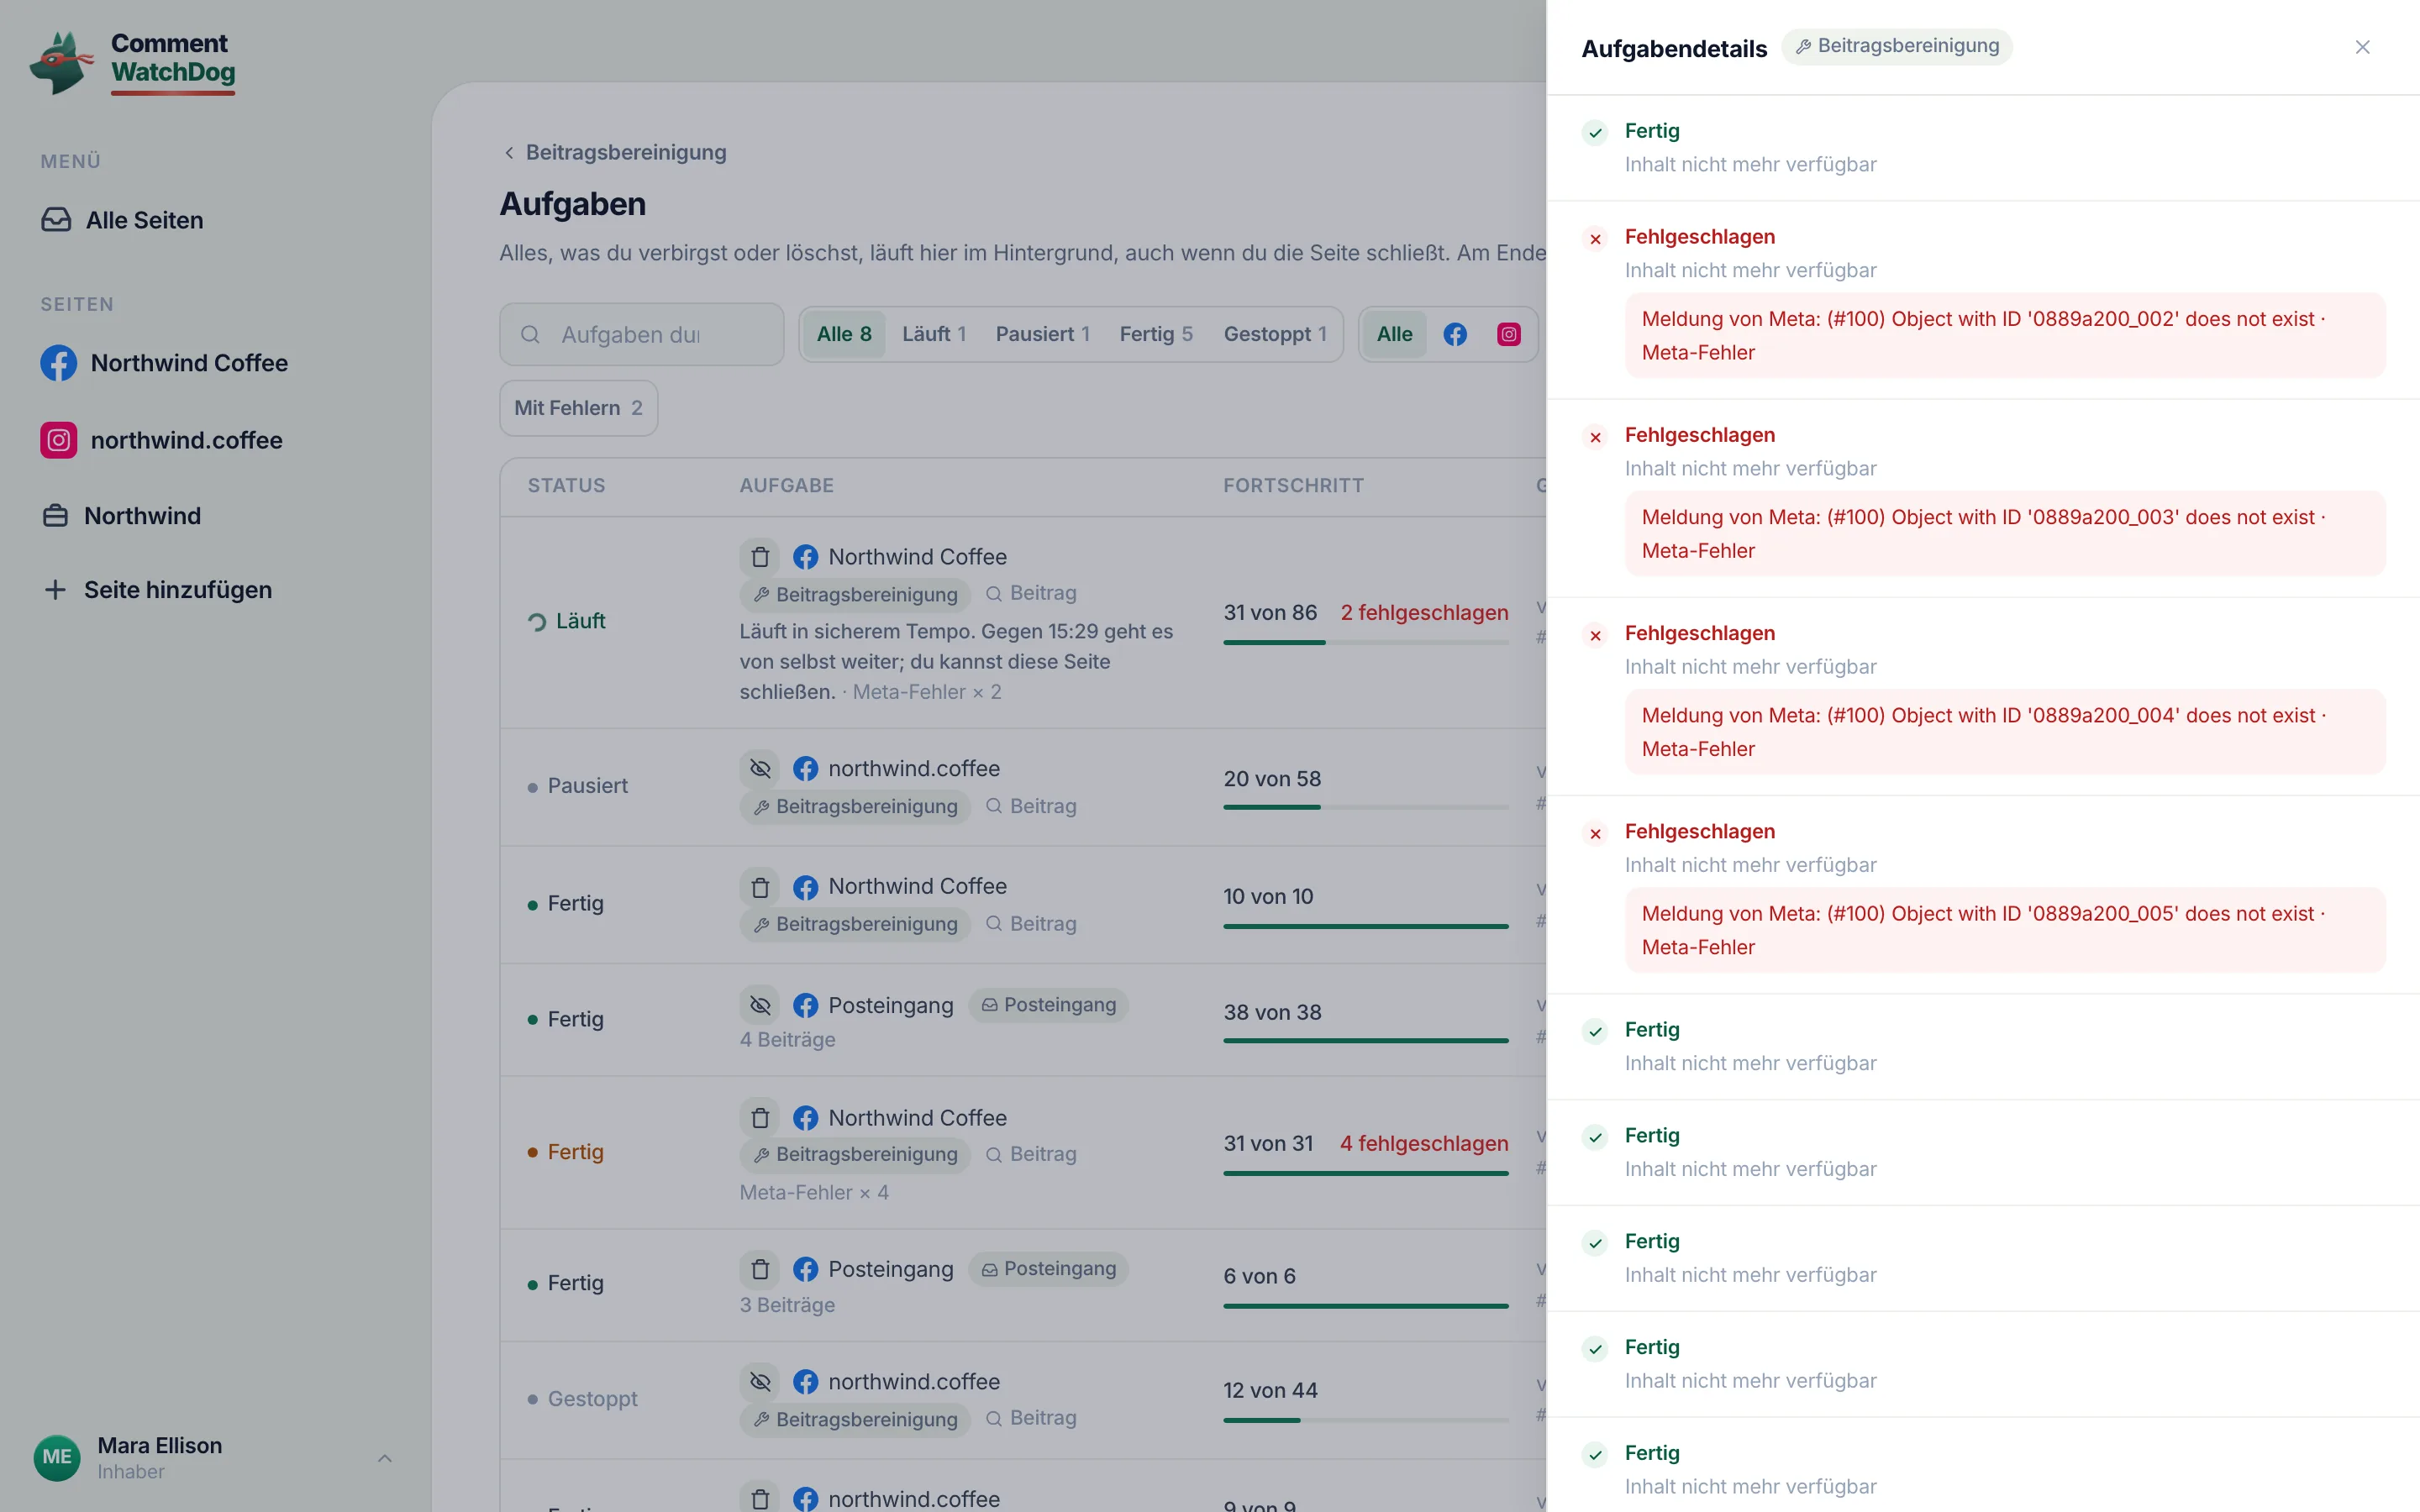This screenshot has height=1512, width=2420.
Task: Click the green check icon of the first Fertig entry
Action: pyautogui.click(x=1595, y=133)
